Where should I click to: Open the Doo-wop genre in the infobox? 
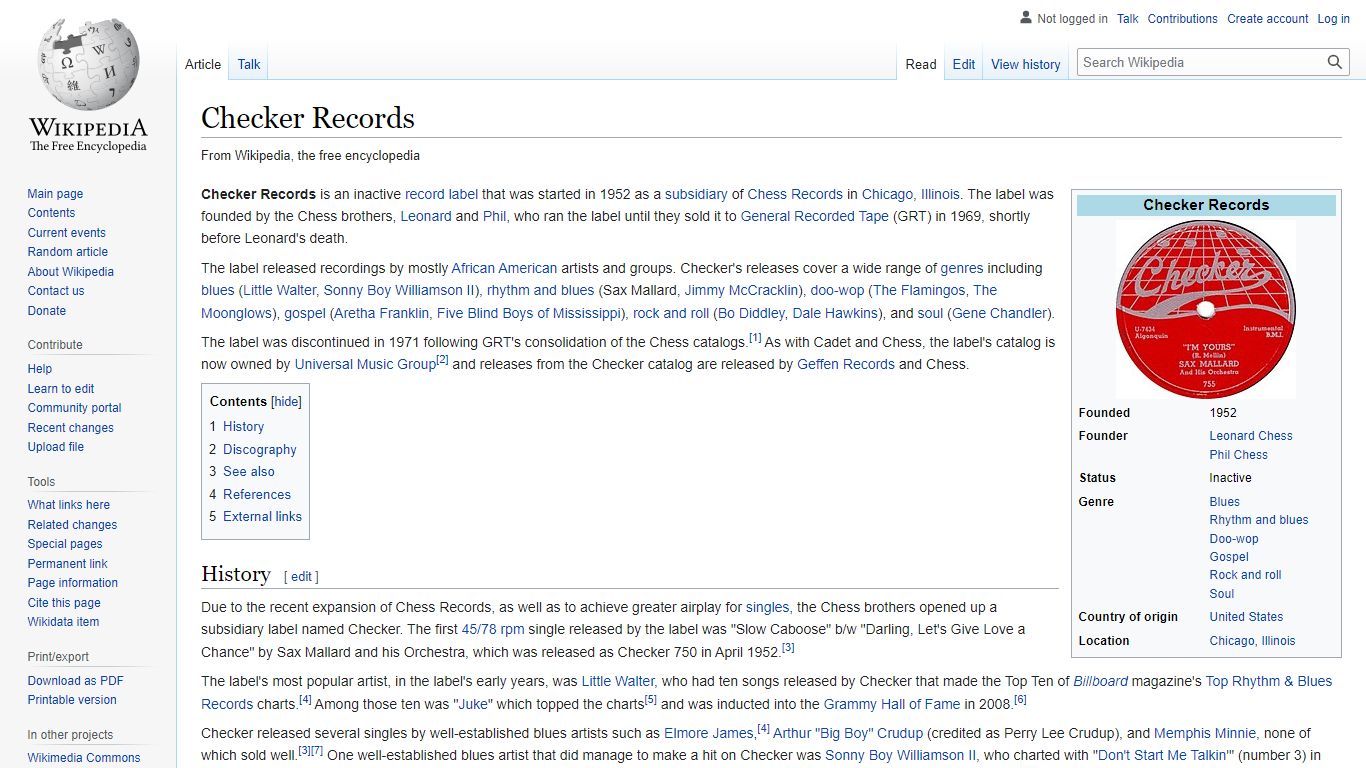coord(1234,539)
